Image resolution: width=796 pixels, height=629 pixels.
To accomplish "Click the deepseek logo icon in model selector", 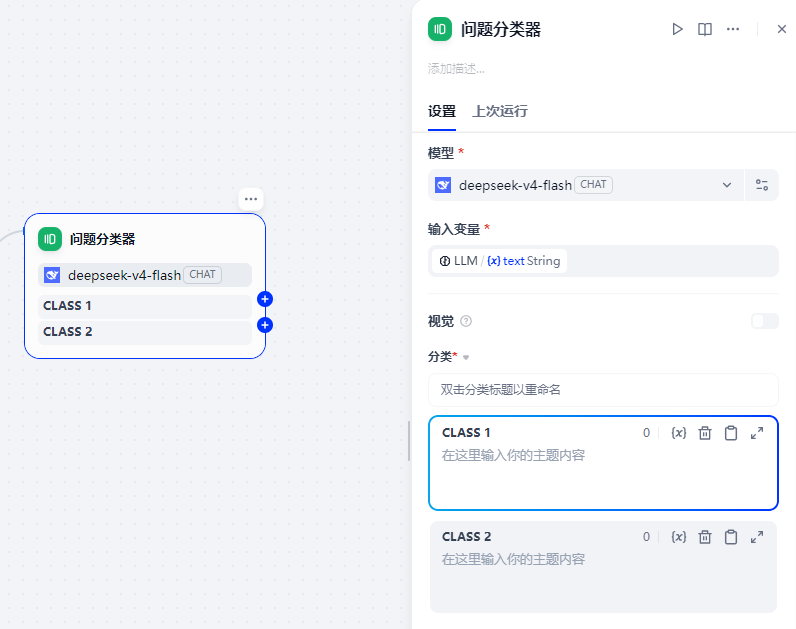I will pos(443,185).
